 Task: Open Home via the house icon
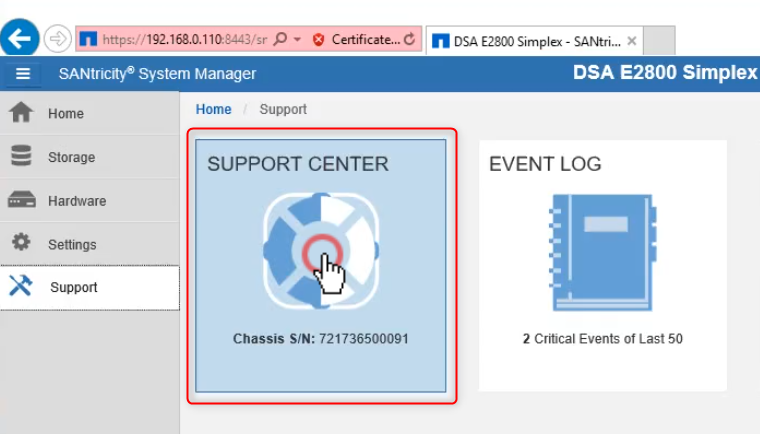tap(21, 113)
